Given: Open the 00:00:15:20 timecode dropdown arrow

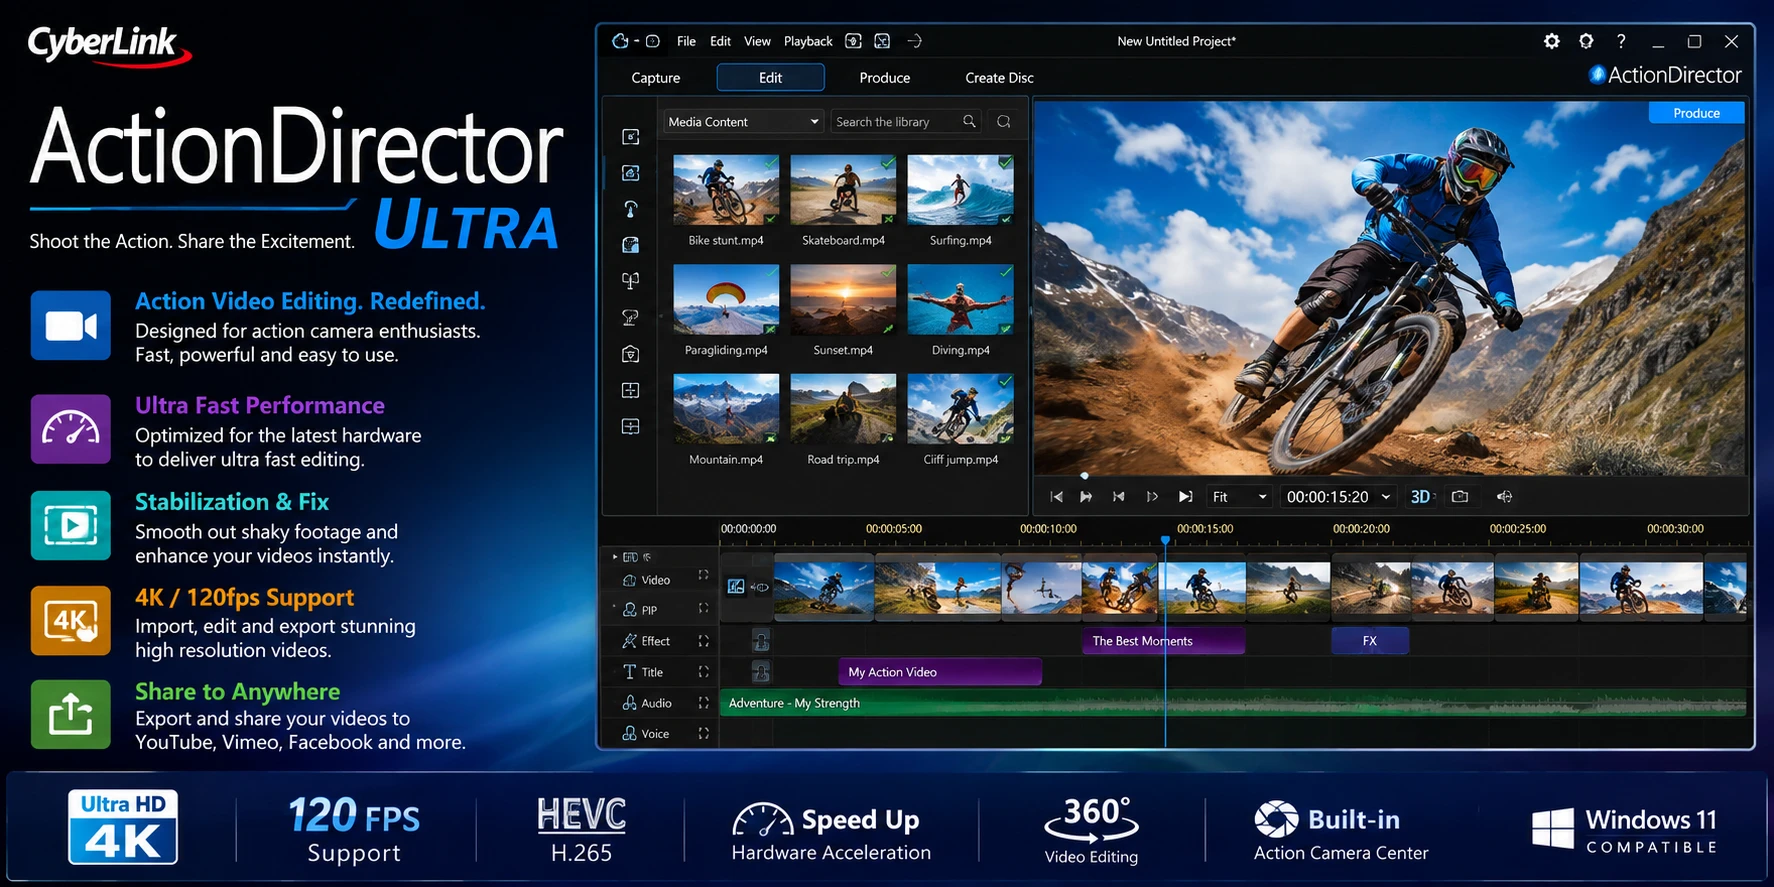Looking at the screenshot, I should 1386,497.
